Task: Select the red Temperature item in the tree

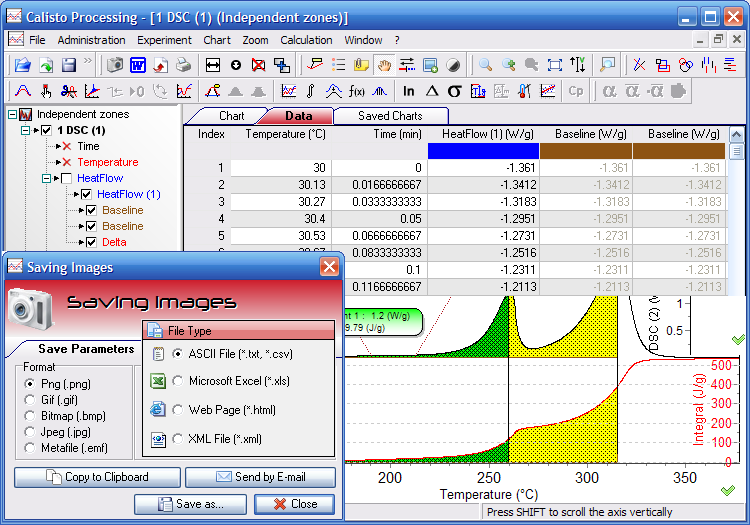Action: (x=108, y=162)
